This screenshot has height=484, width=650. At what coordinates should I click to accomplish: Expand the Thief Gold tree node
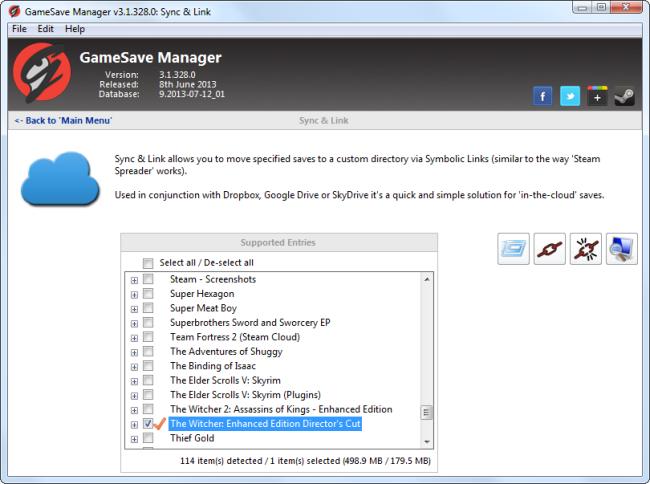click(134, 439)
